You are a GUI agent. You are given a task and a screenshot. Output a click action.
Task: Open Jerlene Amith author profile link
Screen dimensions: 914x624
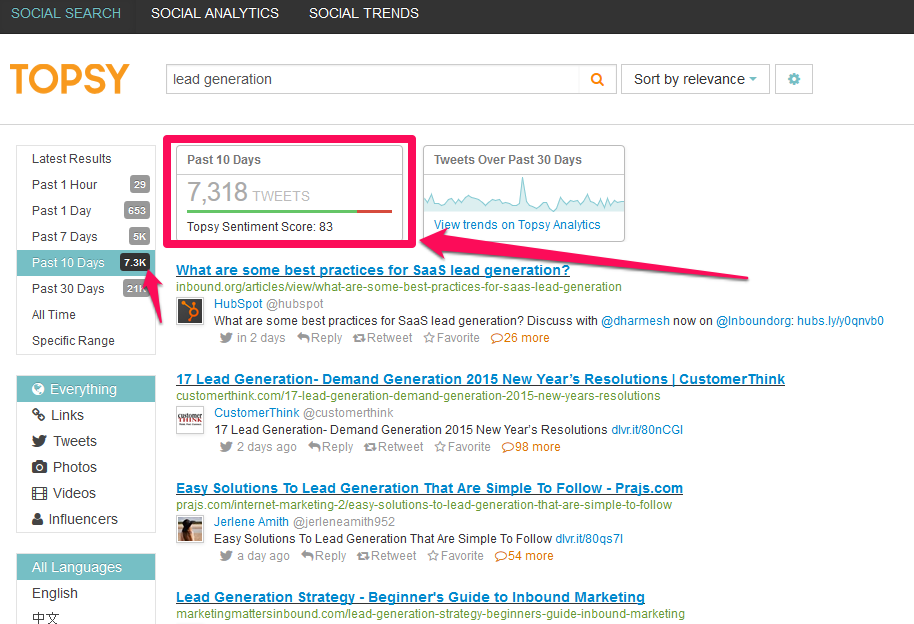pos(251,522)
